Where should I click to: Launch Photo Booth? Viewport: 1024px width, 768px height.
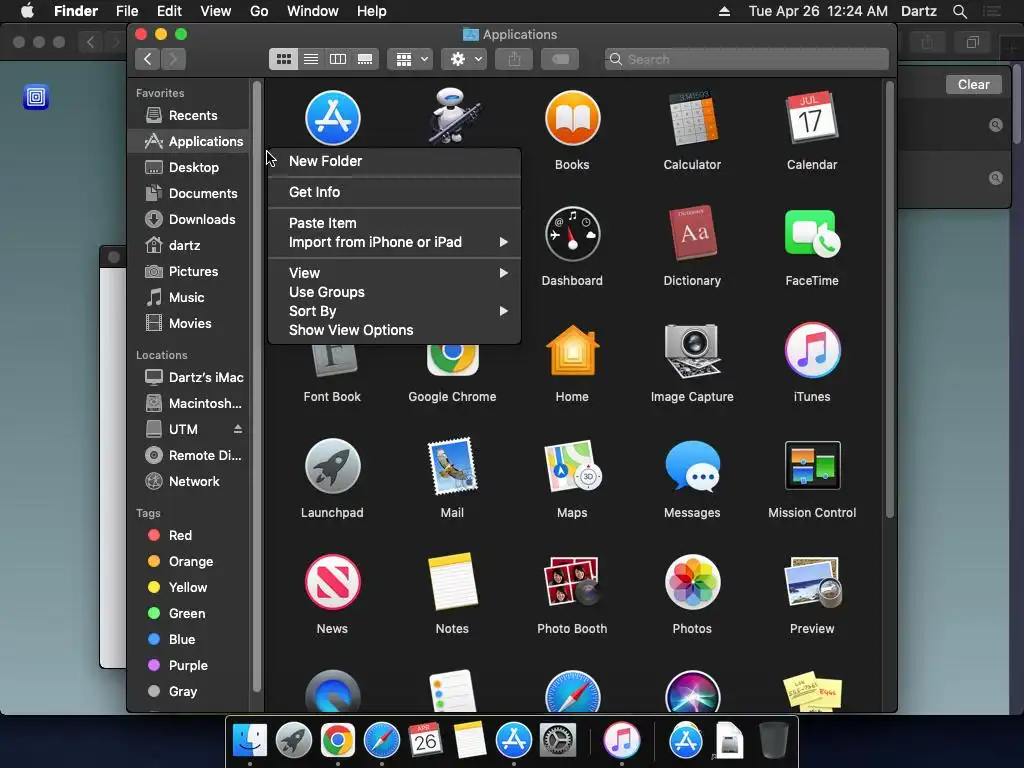(x=572, y=582)
